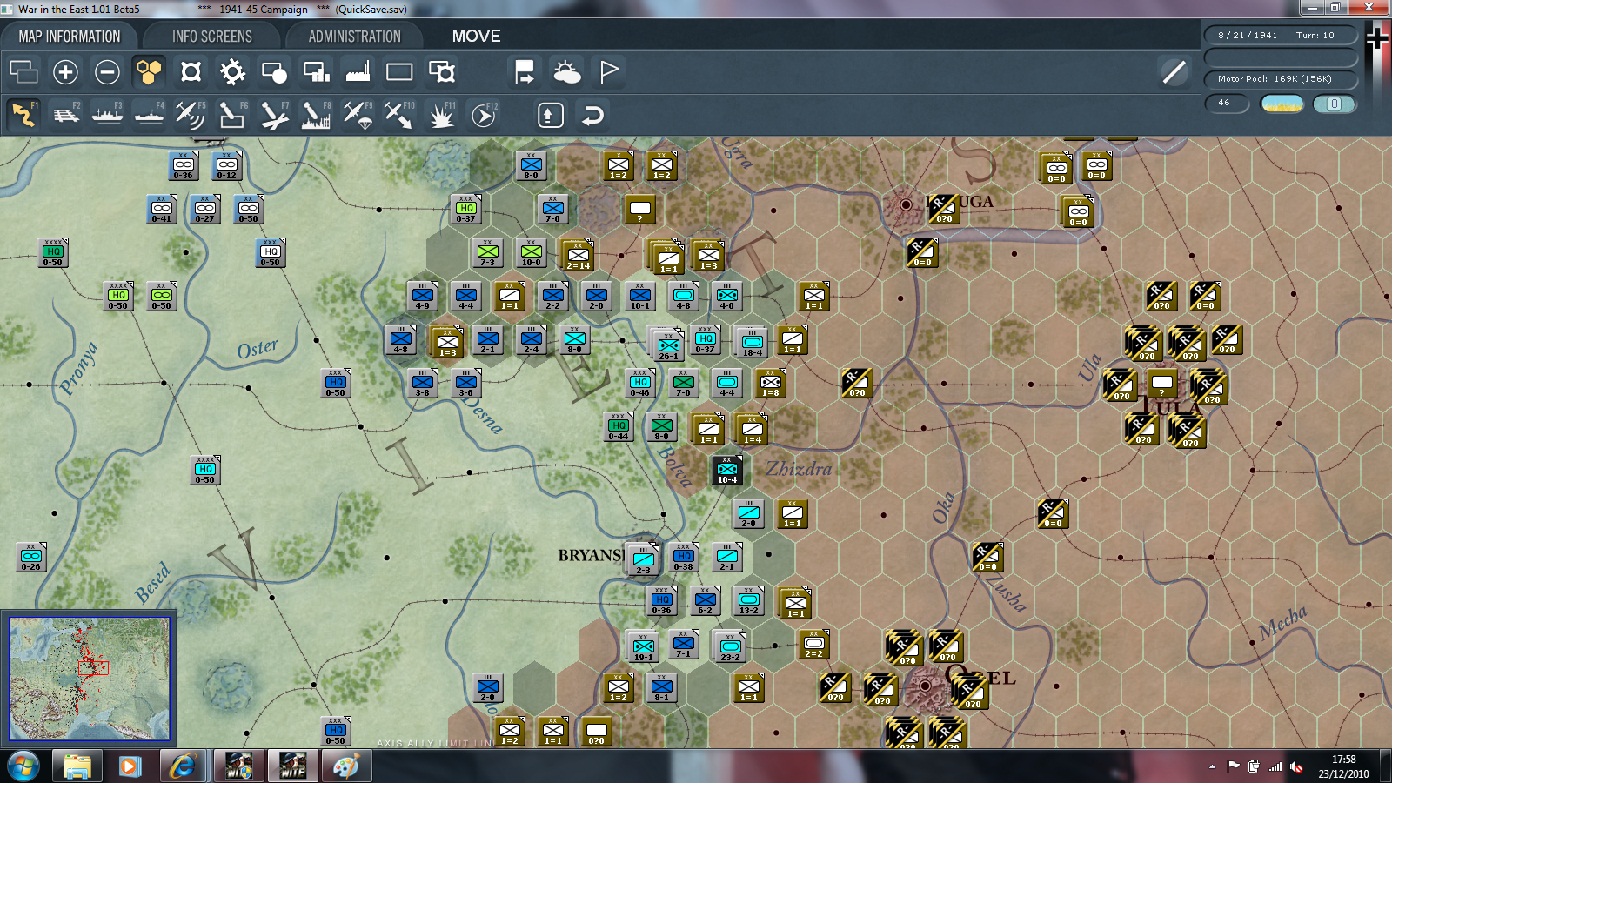The image size is (1600, 900).
Task: Zoom in on the map
Action: pos(65,72)
